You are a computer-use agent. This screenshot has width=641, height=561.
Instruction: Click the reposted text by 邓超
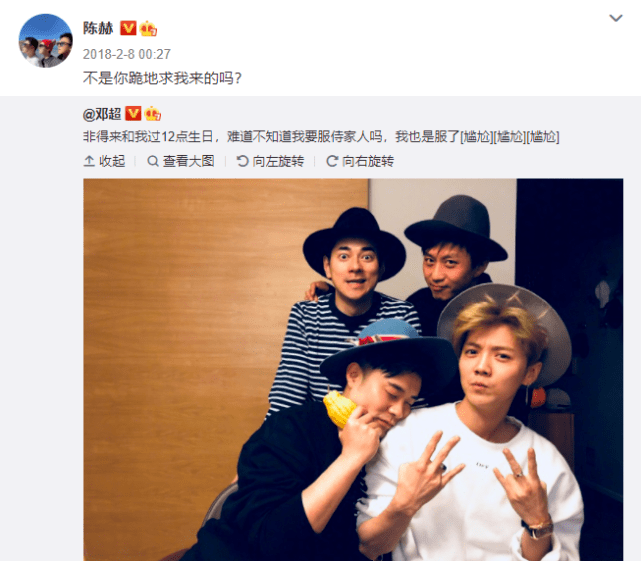[321, 136]
